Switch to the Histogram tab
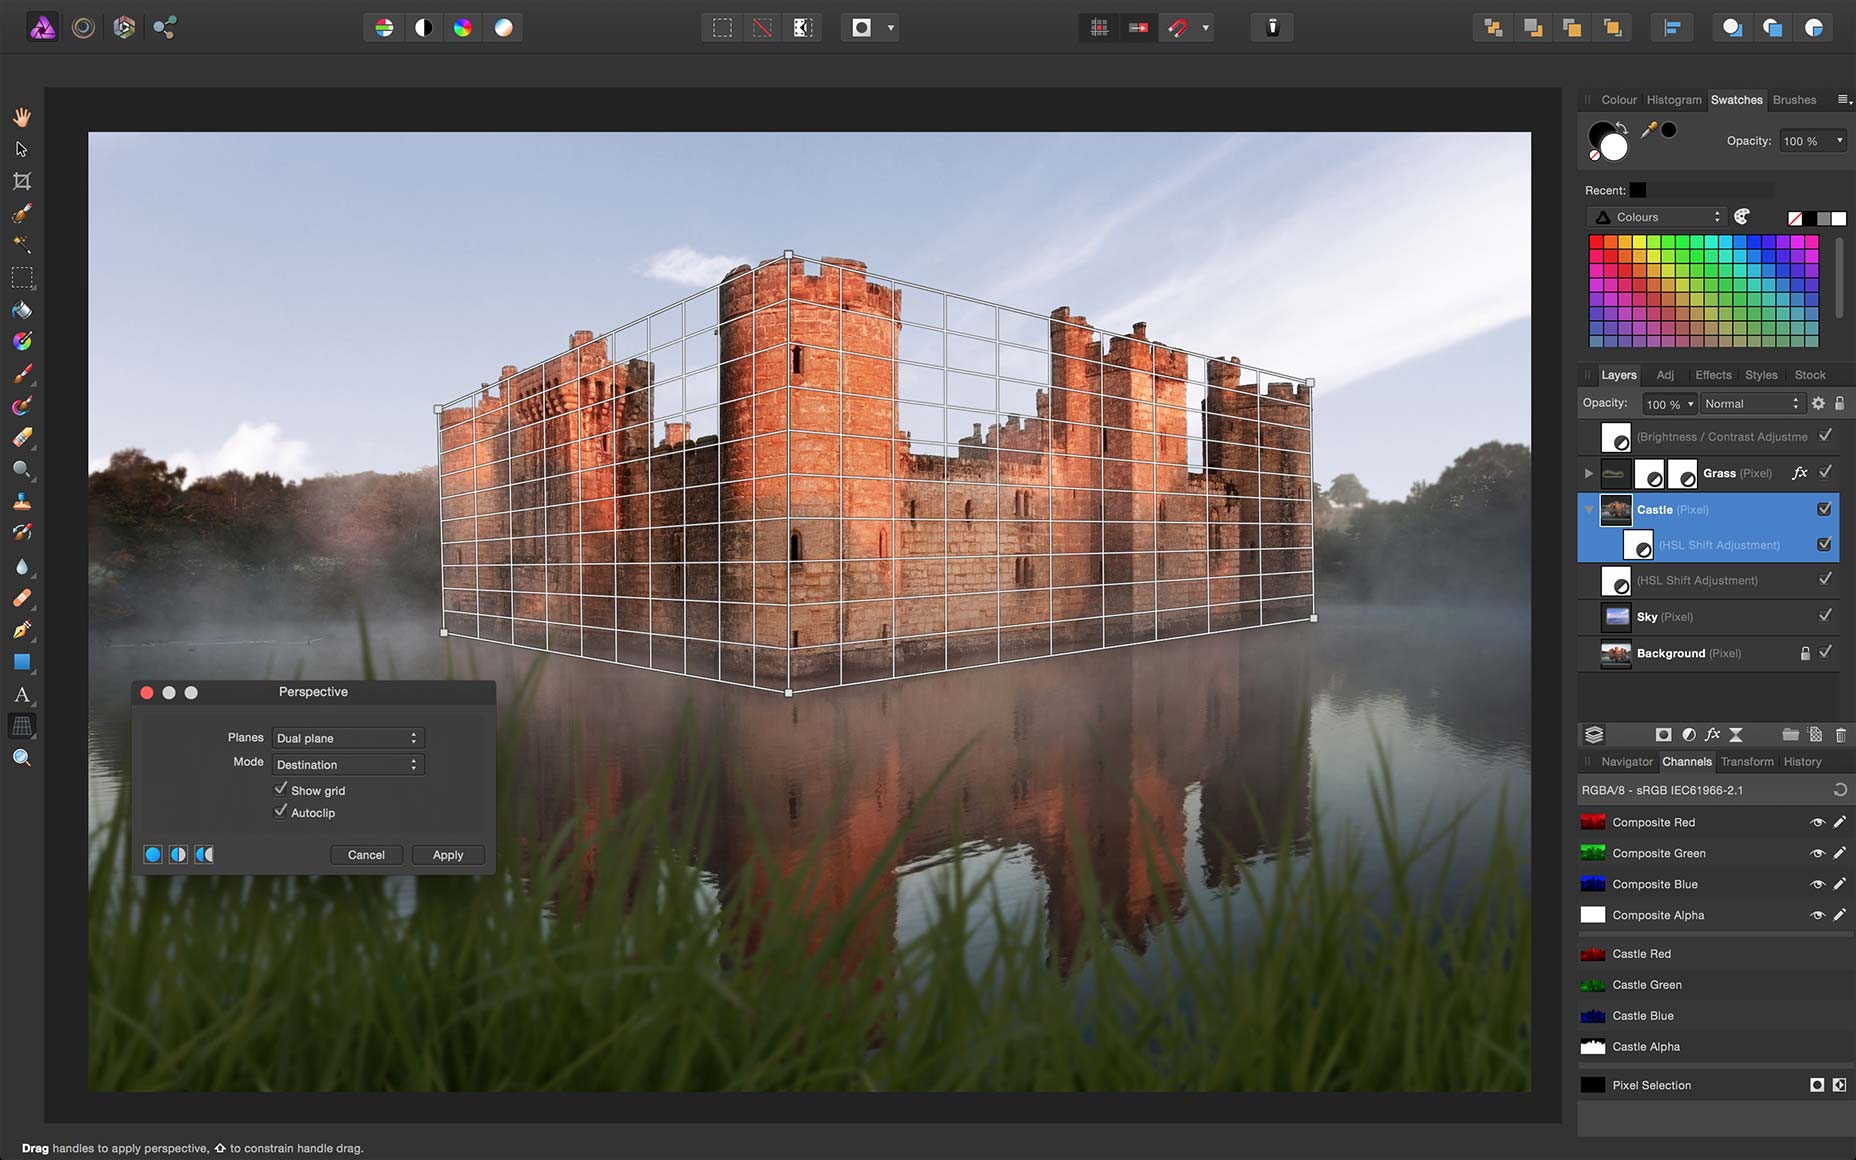Image resolution: width=1856 pixels, height=1160 pixels. (1673, 100)
